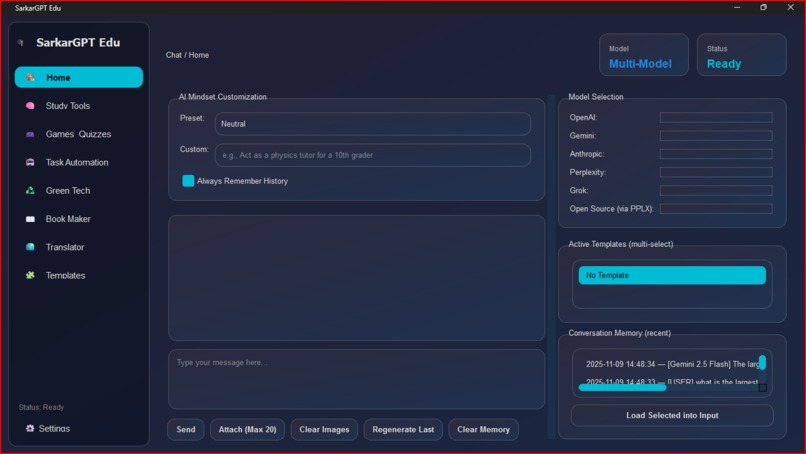
Task: Close the SarkarGPT Edu window
Action: [791, 8]
